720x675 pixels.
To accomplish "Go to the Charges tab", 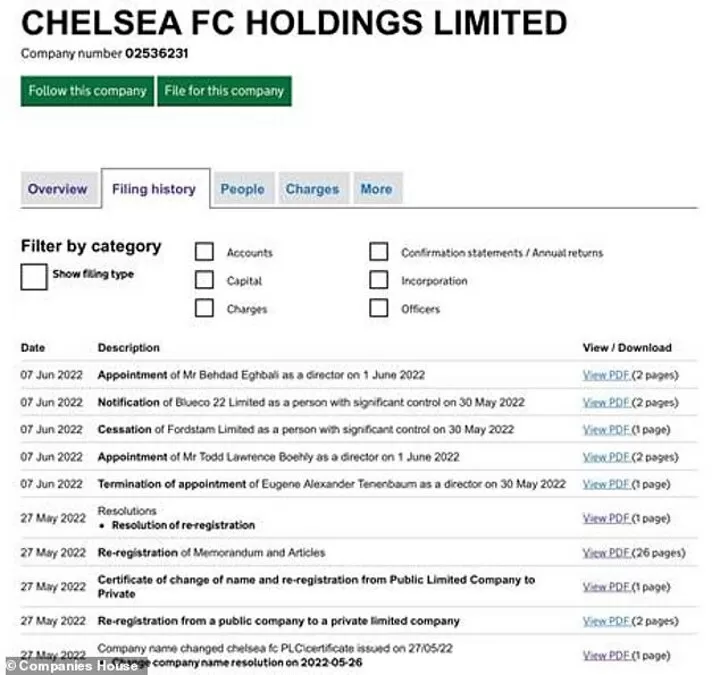I will point(312,189).
